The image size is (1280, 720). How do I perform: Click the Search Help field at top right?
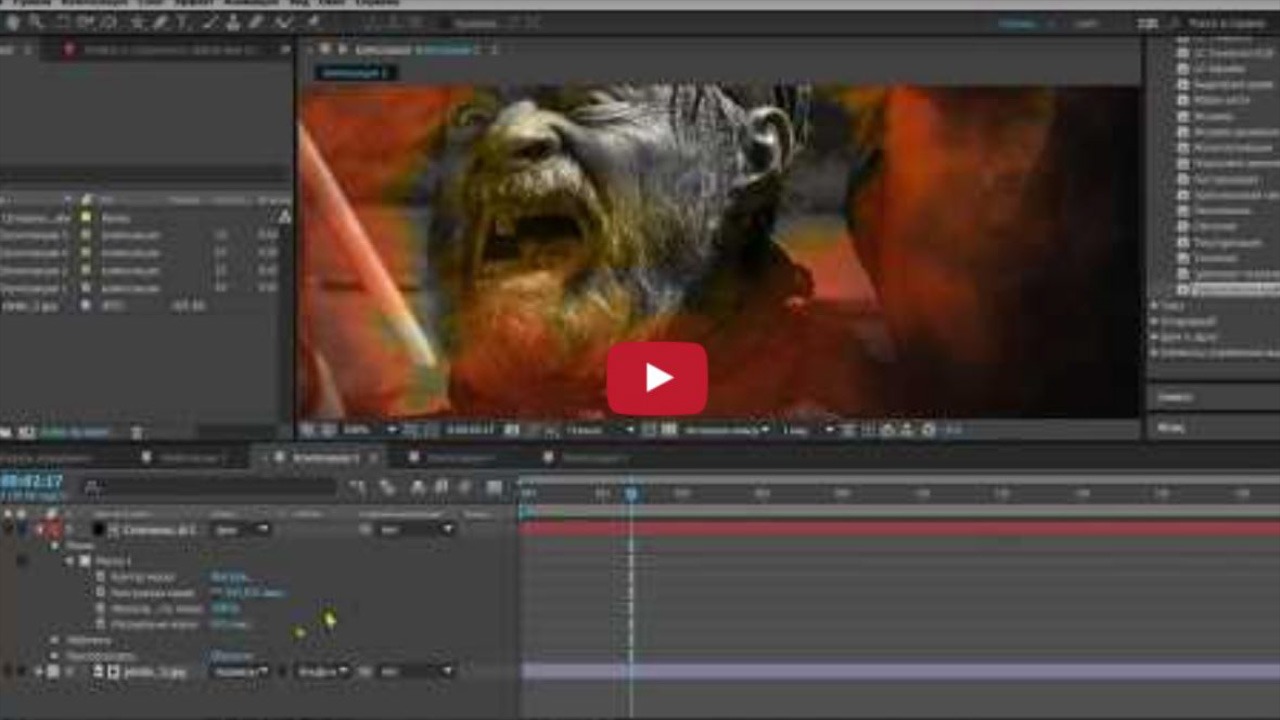[1228, 22]
